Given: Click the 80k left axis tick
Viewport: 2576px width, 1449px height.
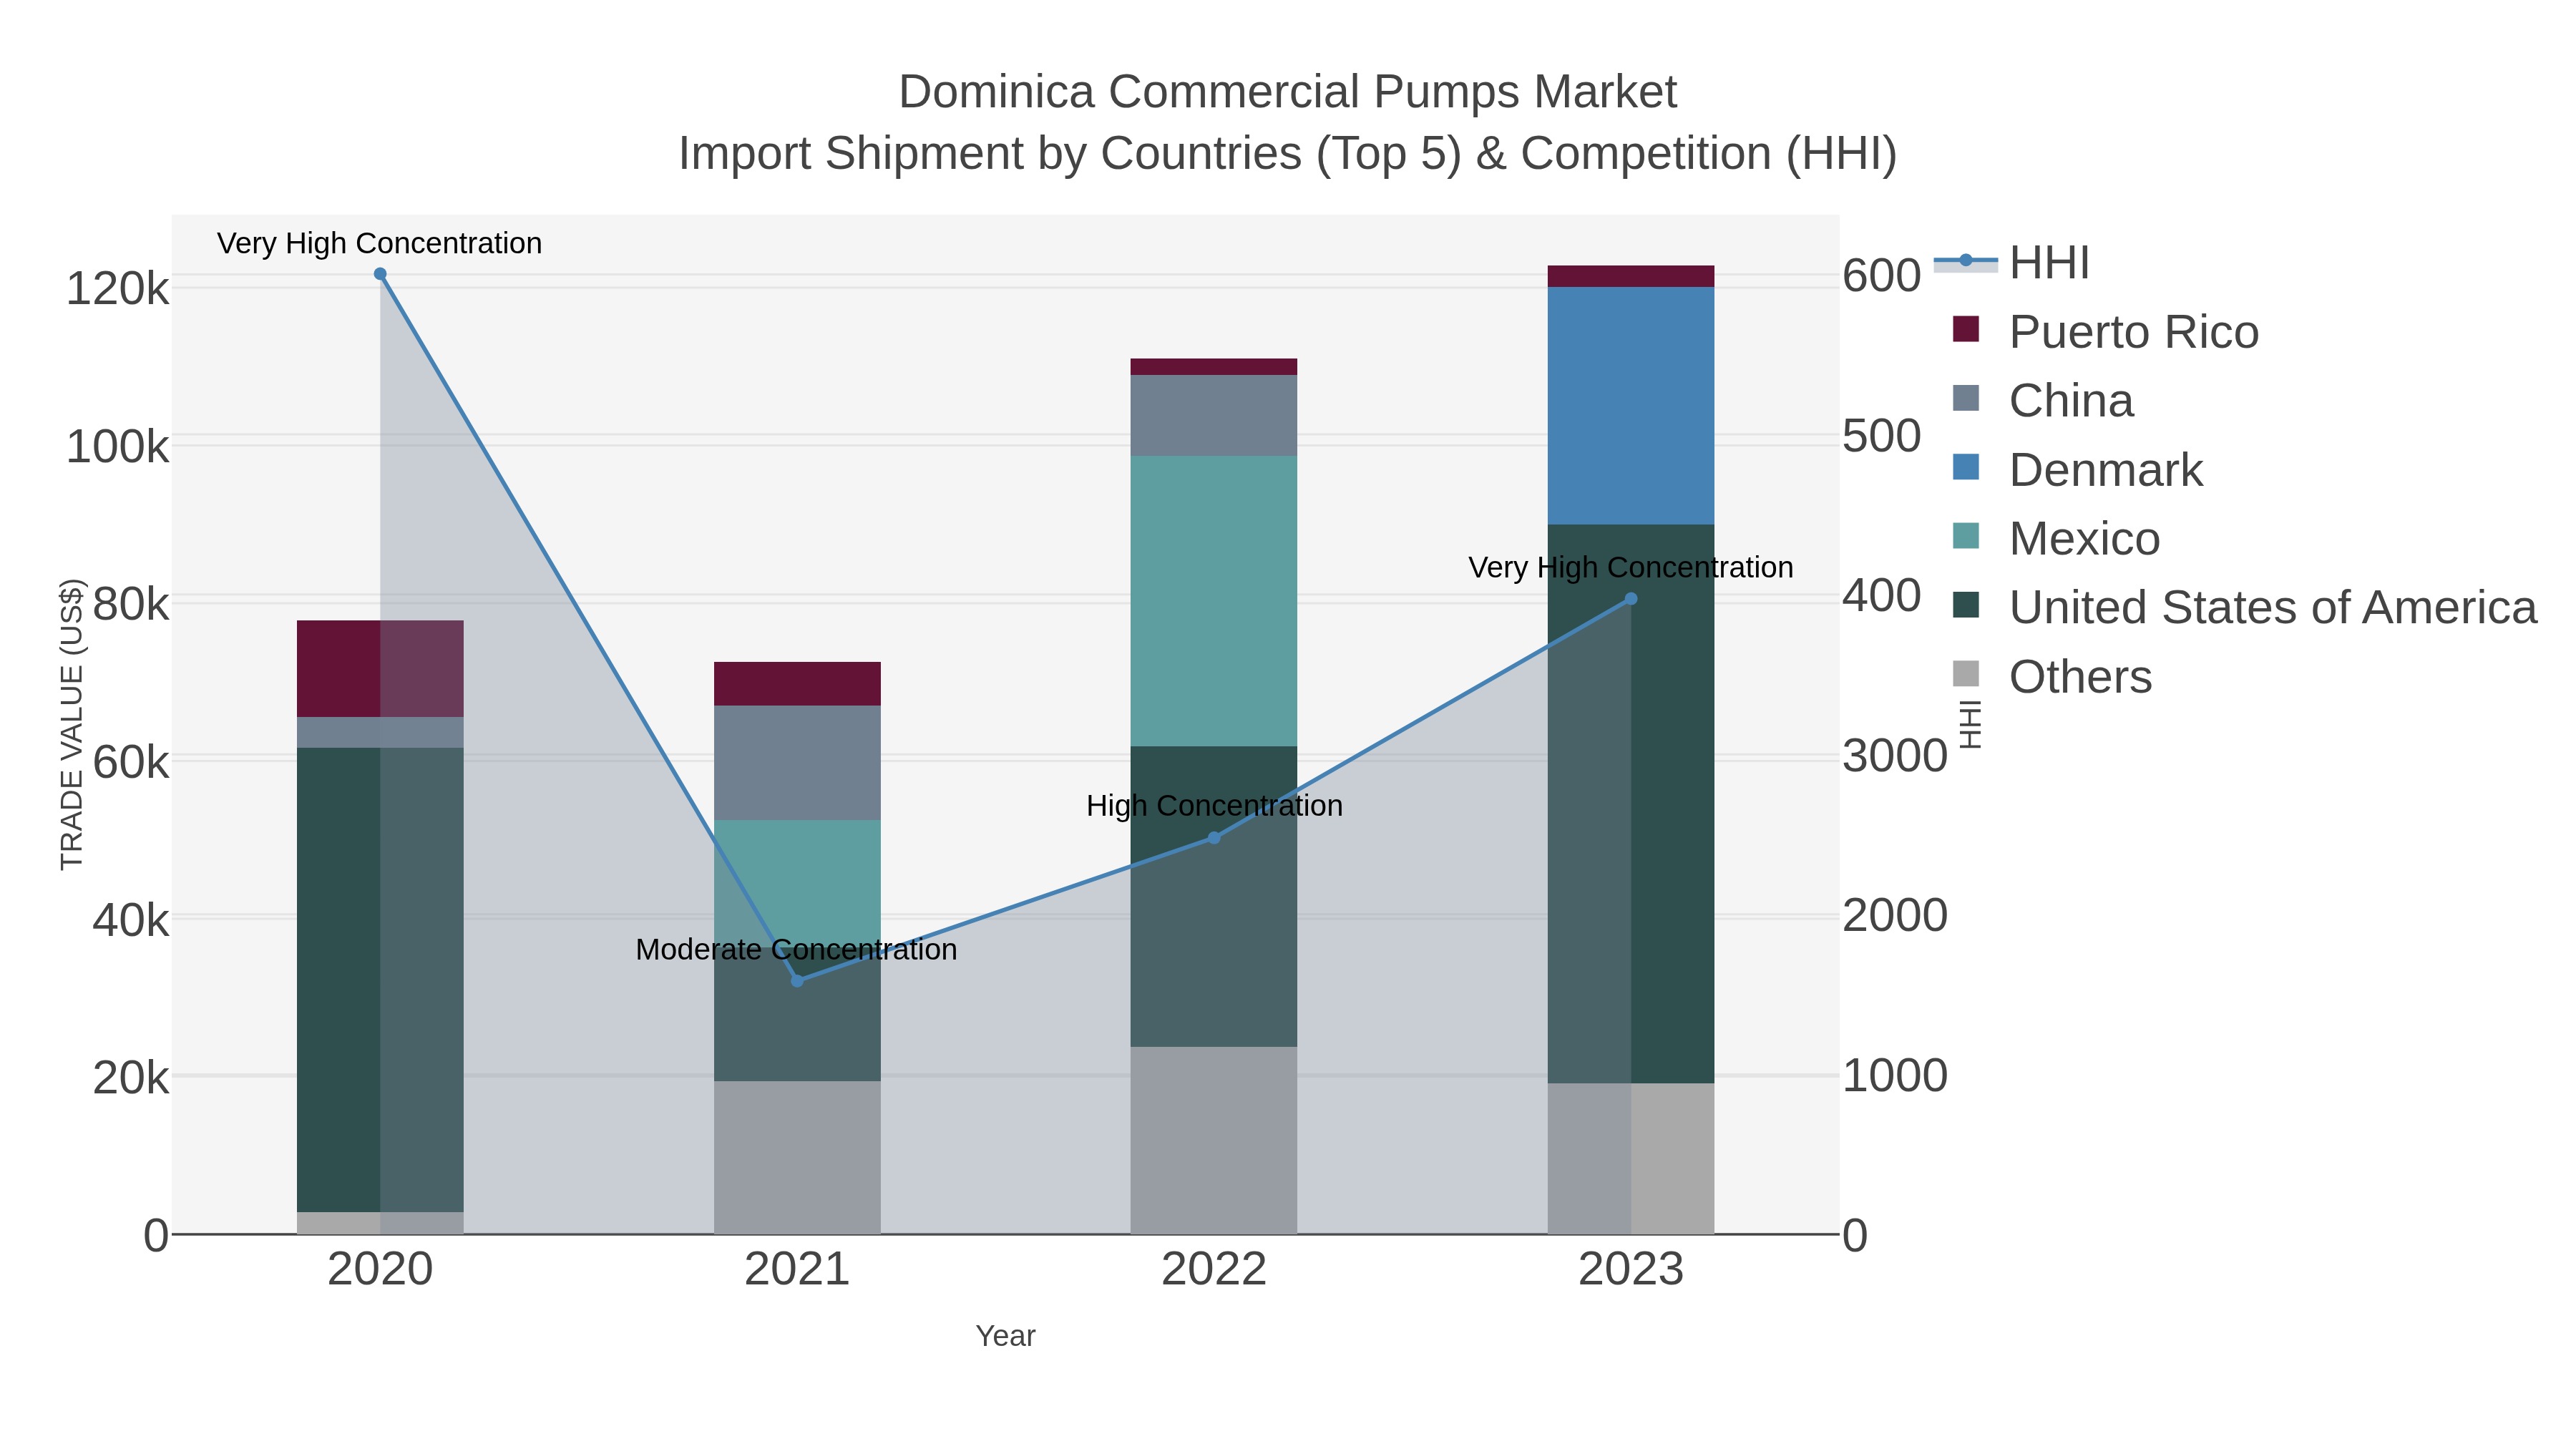Looking at the screenshot, I should pyautogui.click(x=131, y=605).
